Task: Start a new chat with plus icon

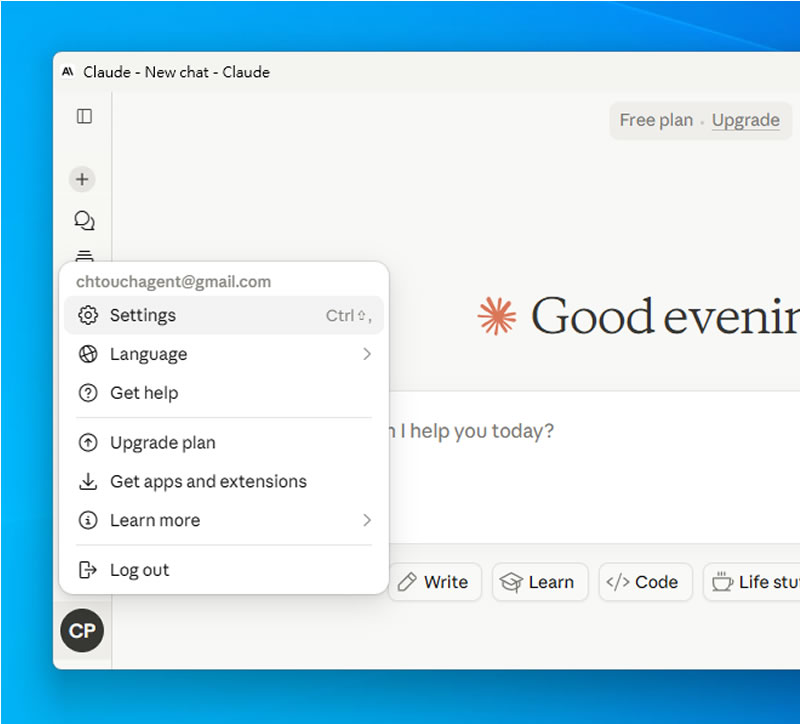Action: [x=82, y=179]
